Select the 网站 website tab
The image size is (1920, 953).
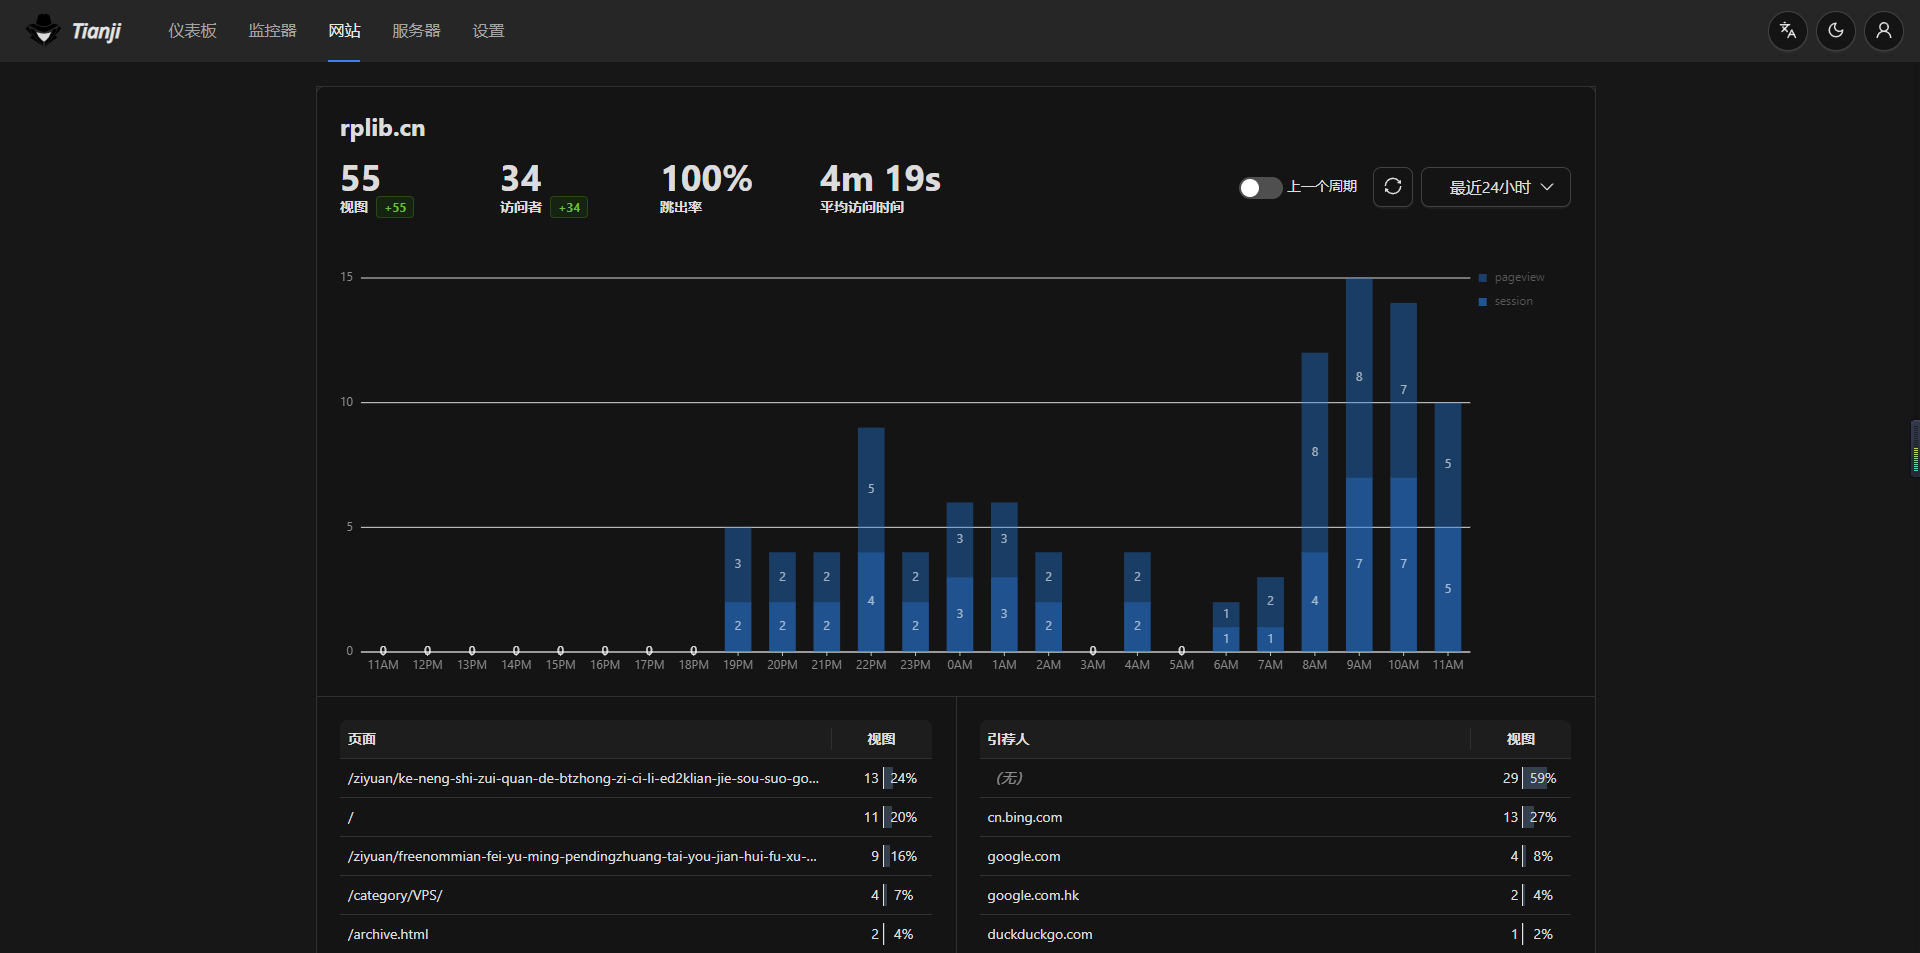[344, 31]
